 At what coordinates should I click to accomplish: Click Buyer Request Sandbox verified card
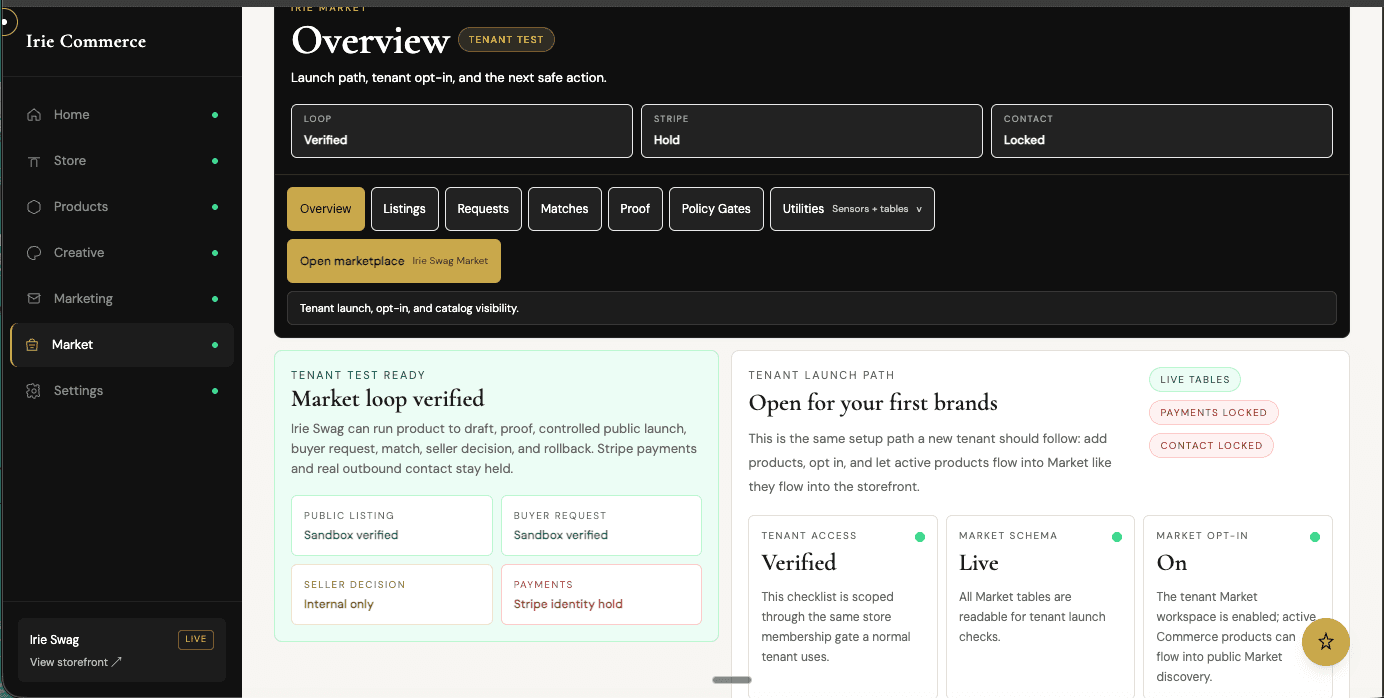point(601,525)
